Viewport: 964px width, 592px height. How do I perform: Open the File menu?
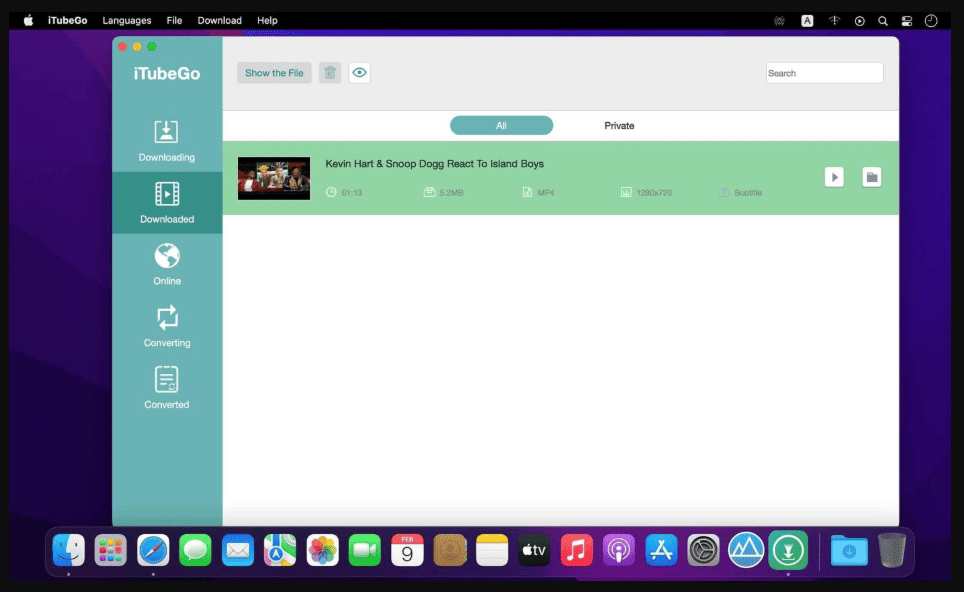pos(174,20)
